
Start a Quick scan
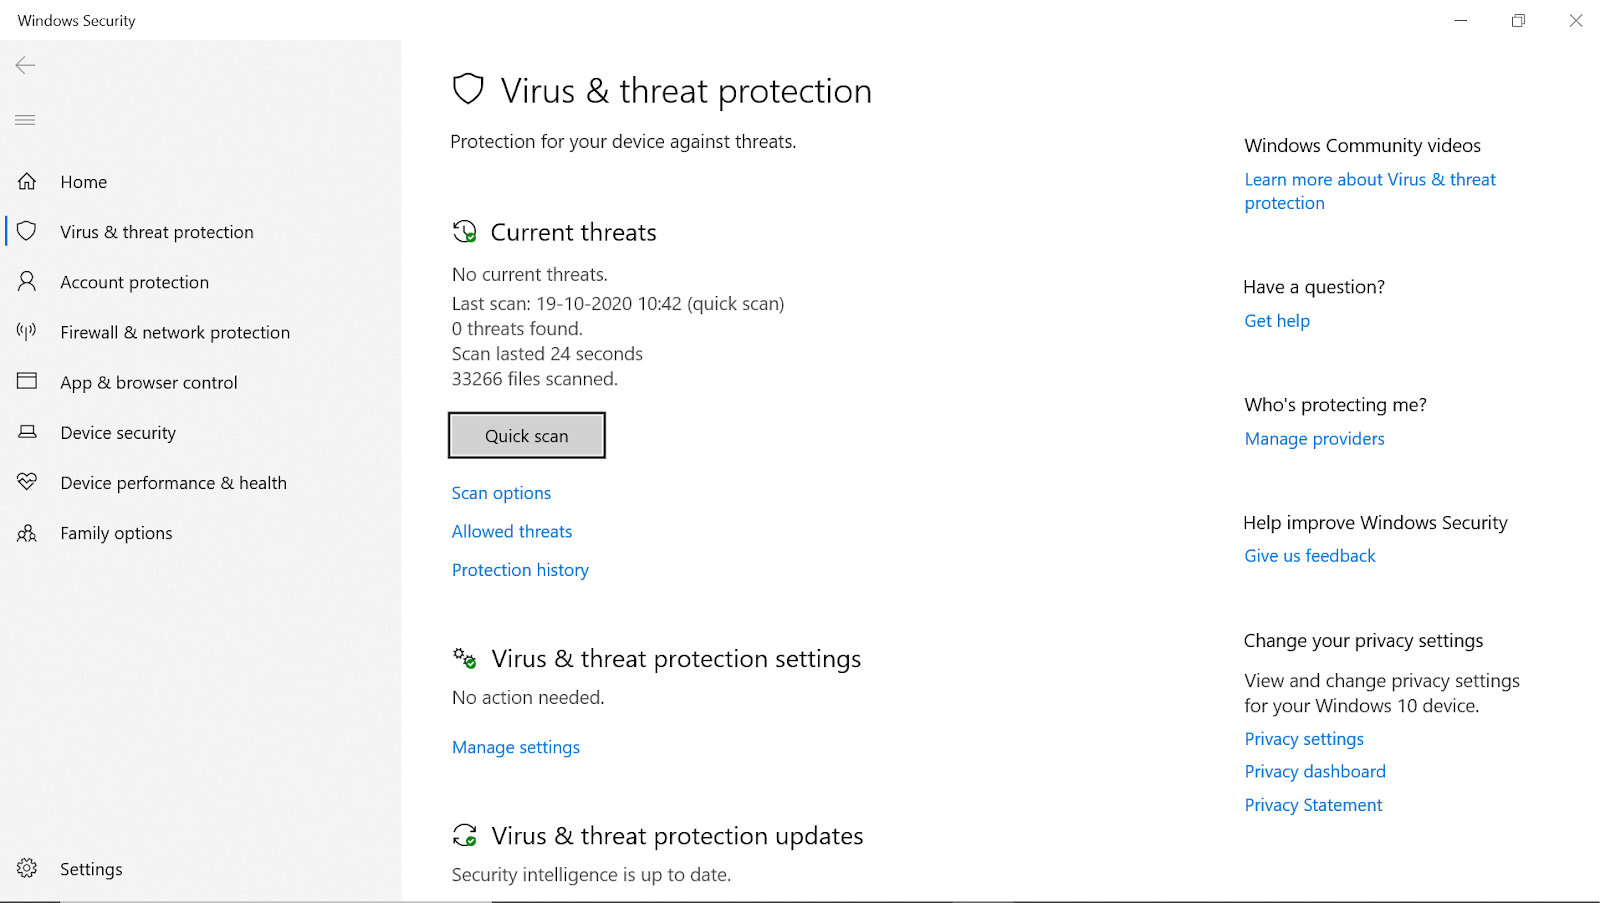tap(526, 435)
